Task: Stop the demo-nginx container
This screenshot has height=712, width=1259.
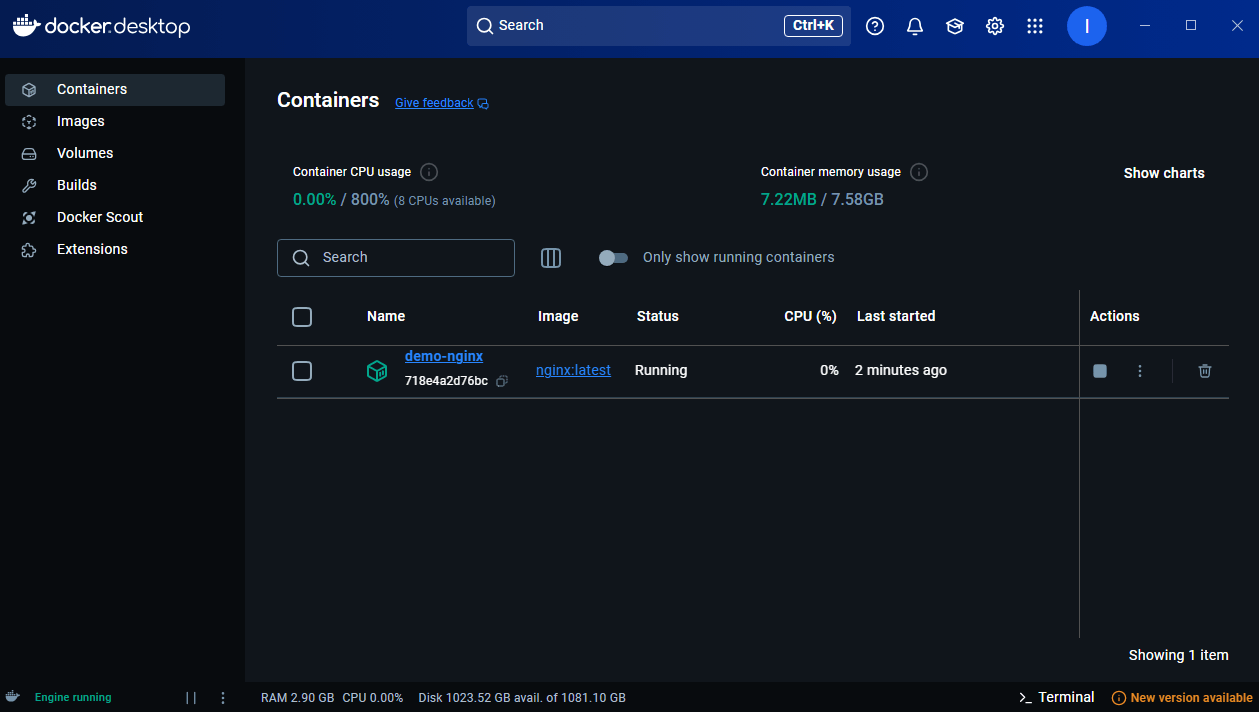Action: [1100, 371]
